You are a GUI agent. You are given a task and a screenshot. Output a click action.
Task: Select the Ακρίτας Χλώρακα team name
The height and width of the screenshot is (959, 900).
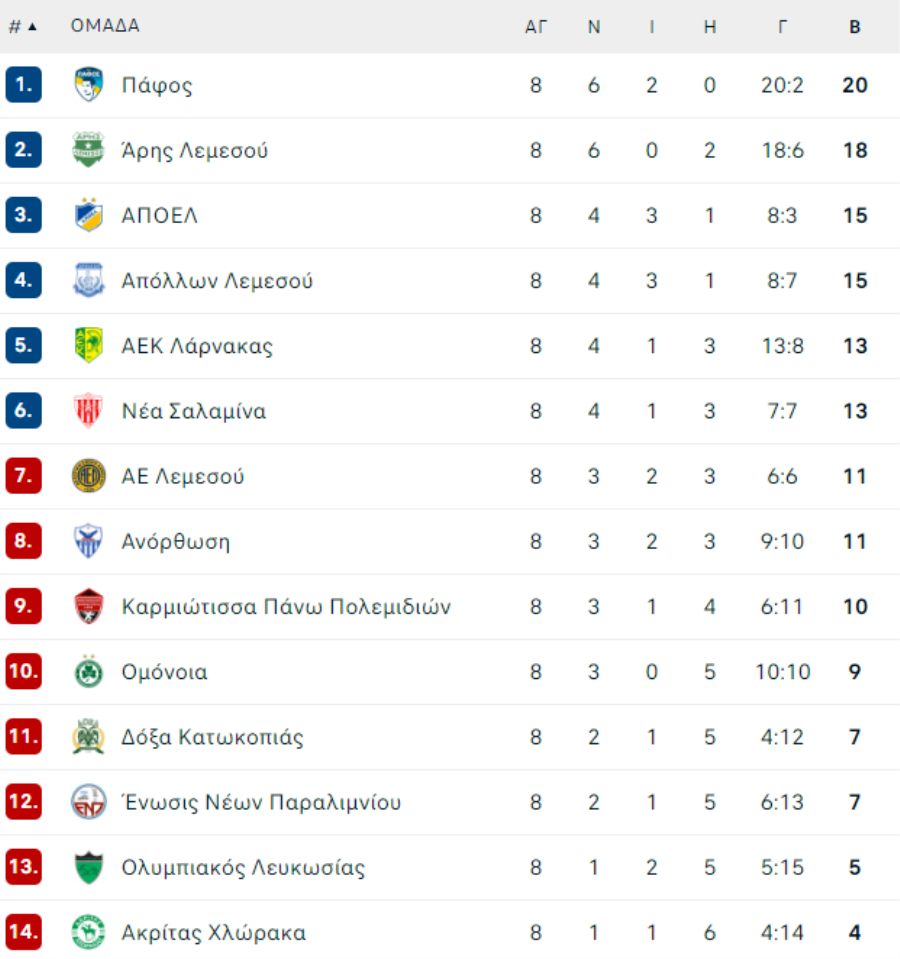click(x=214, y=933)
